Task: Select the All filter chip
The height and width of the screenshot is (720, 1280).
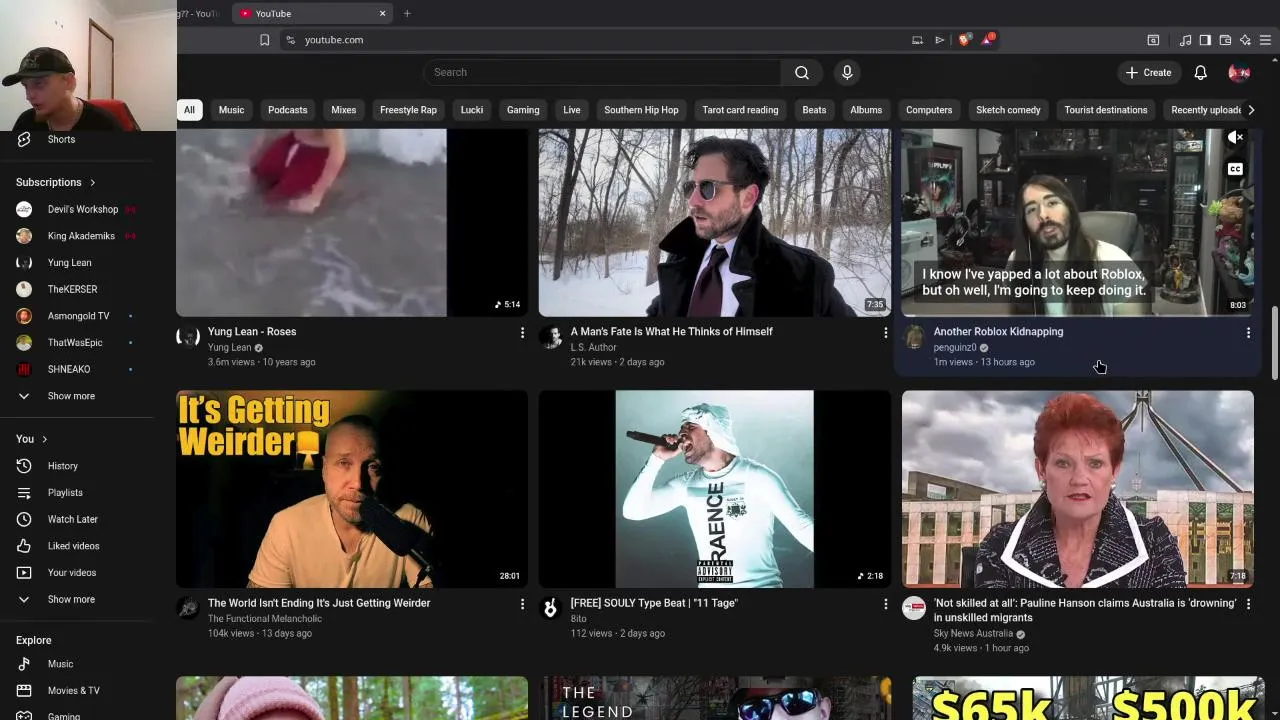Action: pyautogui.click(x=189, y=110)
